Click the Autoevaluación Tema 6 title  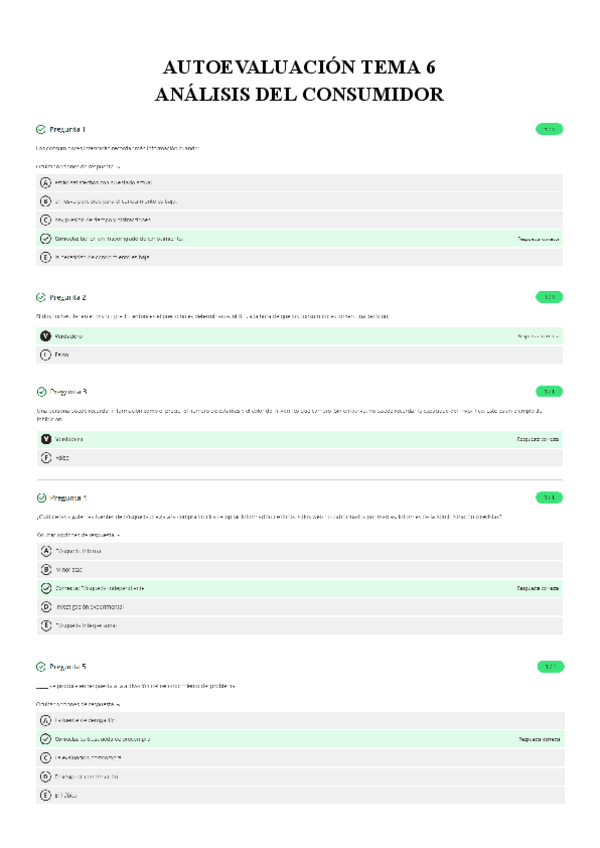click(299, 68)
